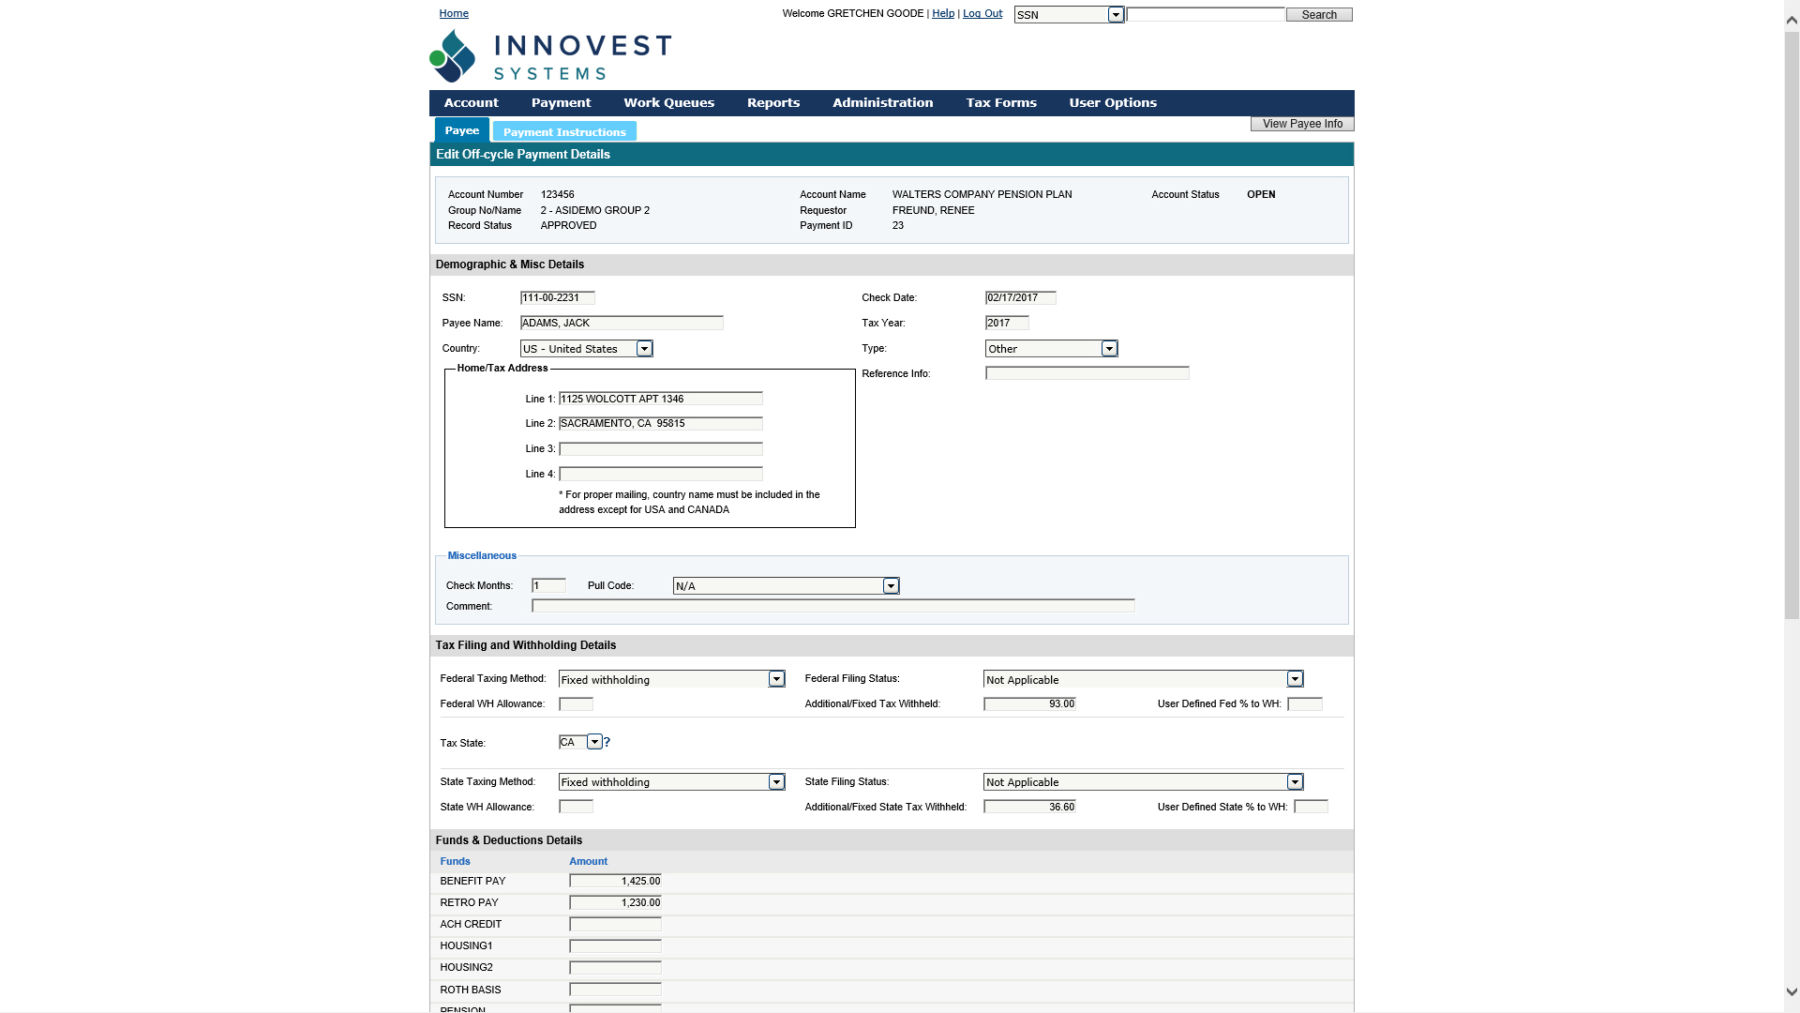Select the Payee tab

(x=462, y=131)
